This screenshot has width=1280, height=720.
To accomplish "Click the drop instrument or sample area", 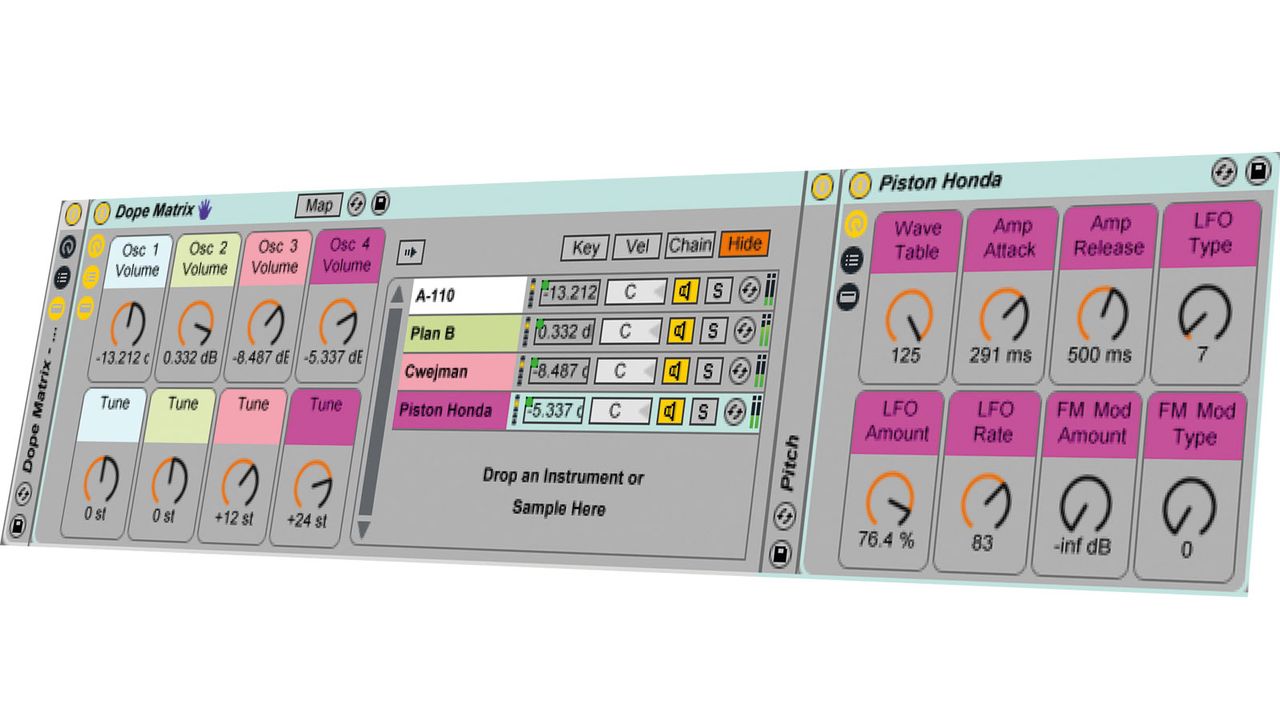I will [x=562, y=492].
